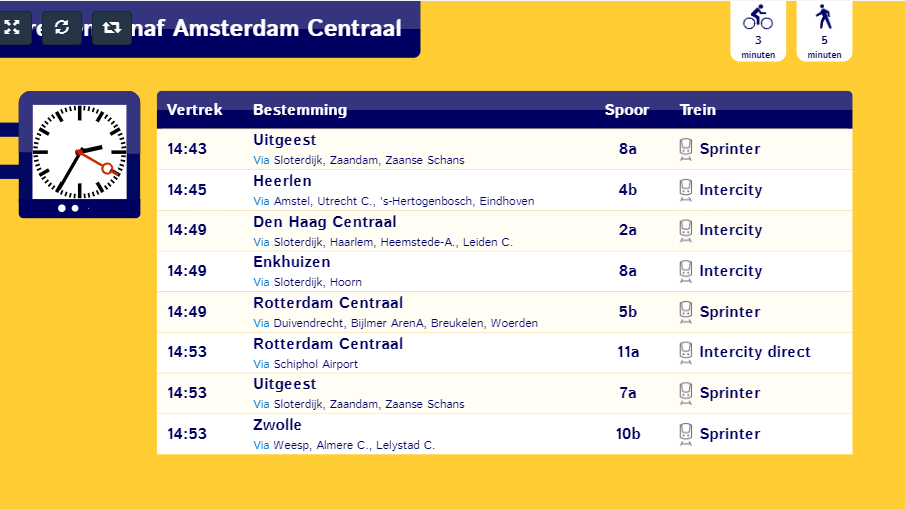905x509 pixels.
Task: Click train icon next to Intercity direct
Action: click(x=685, y=353)
